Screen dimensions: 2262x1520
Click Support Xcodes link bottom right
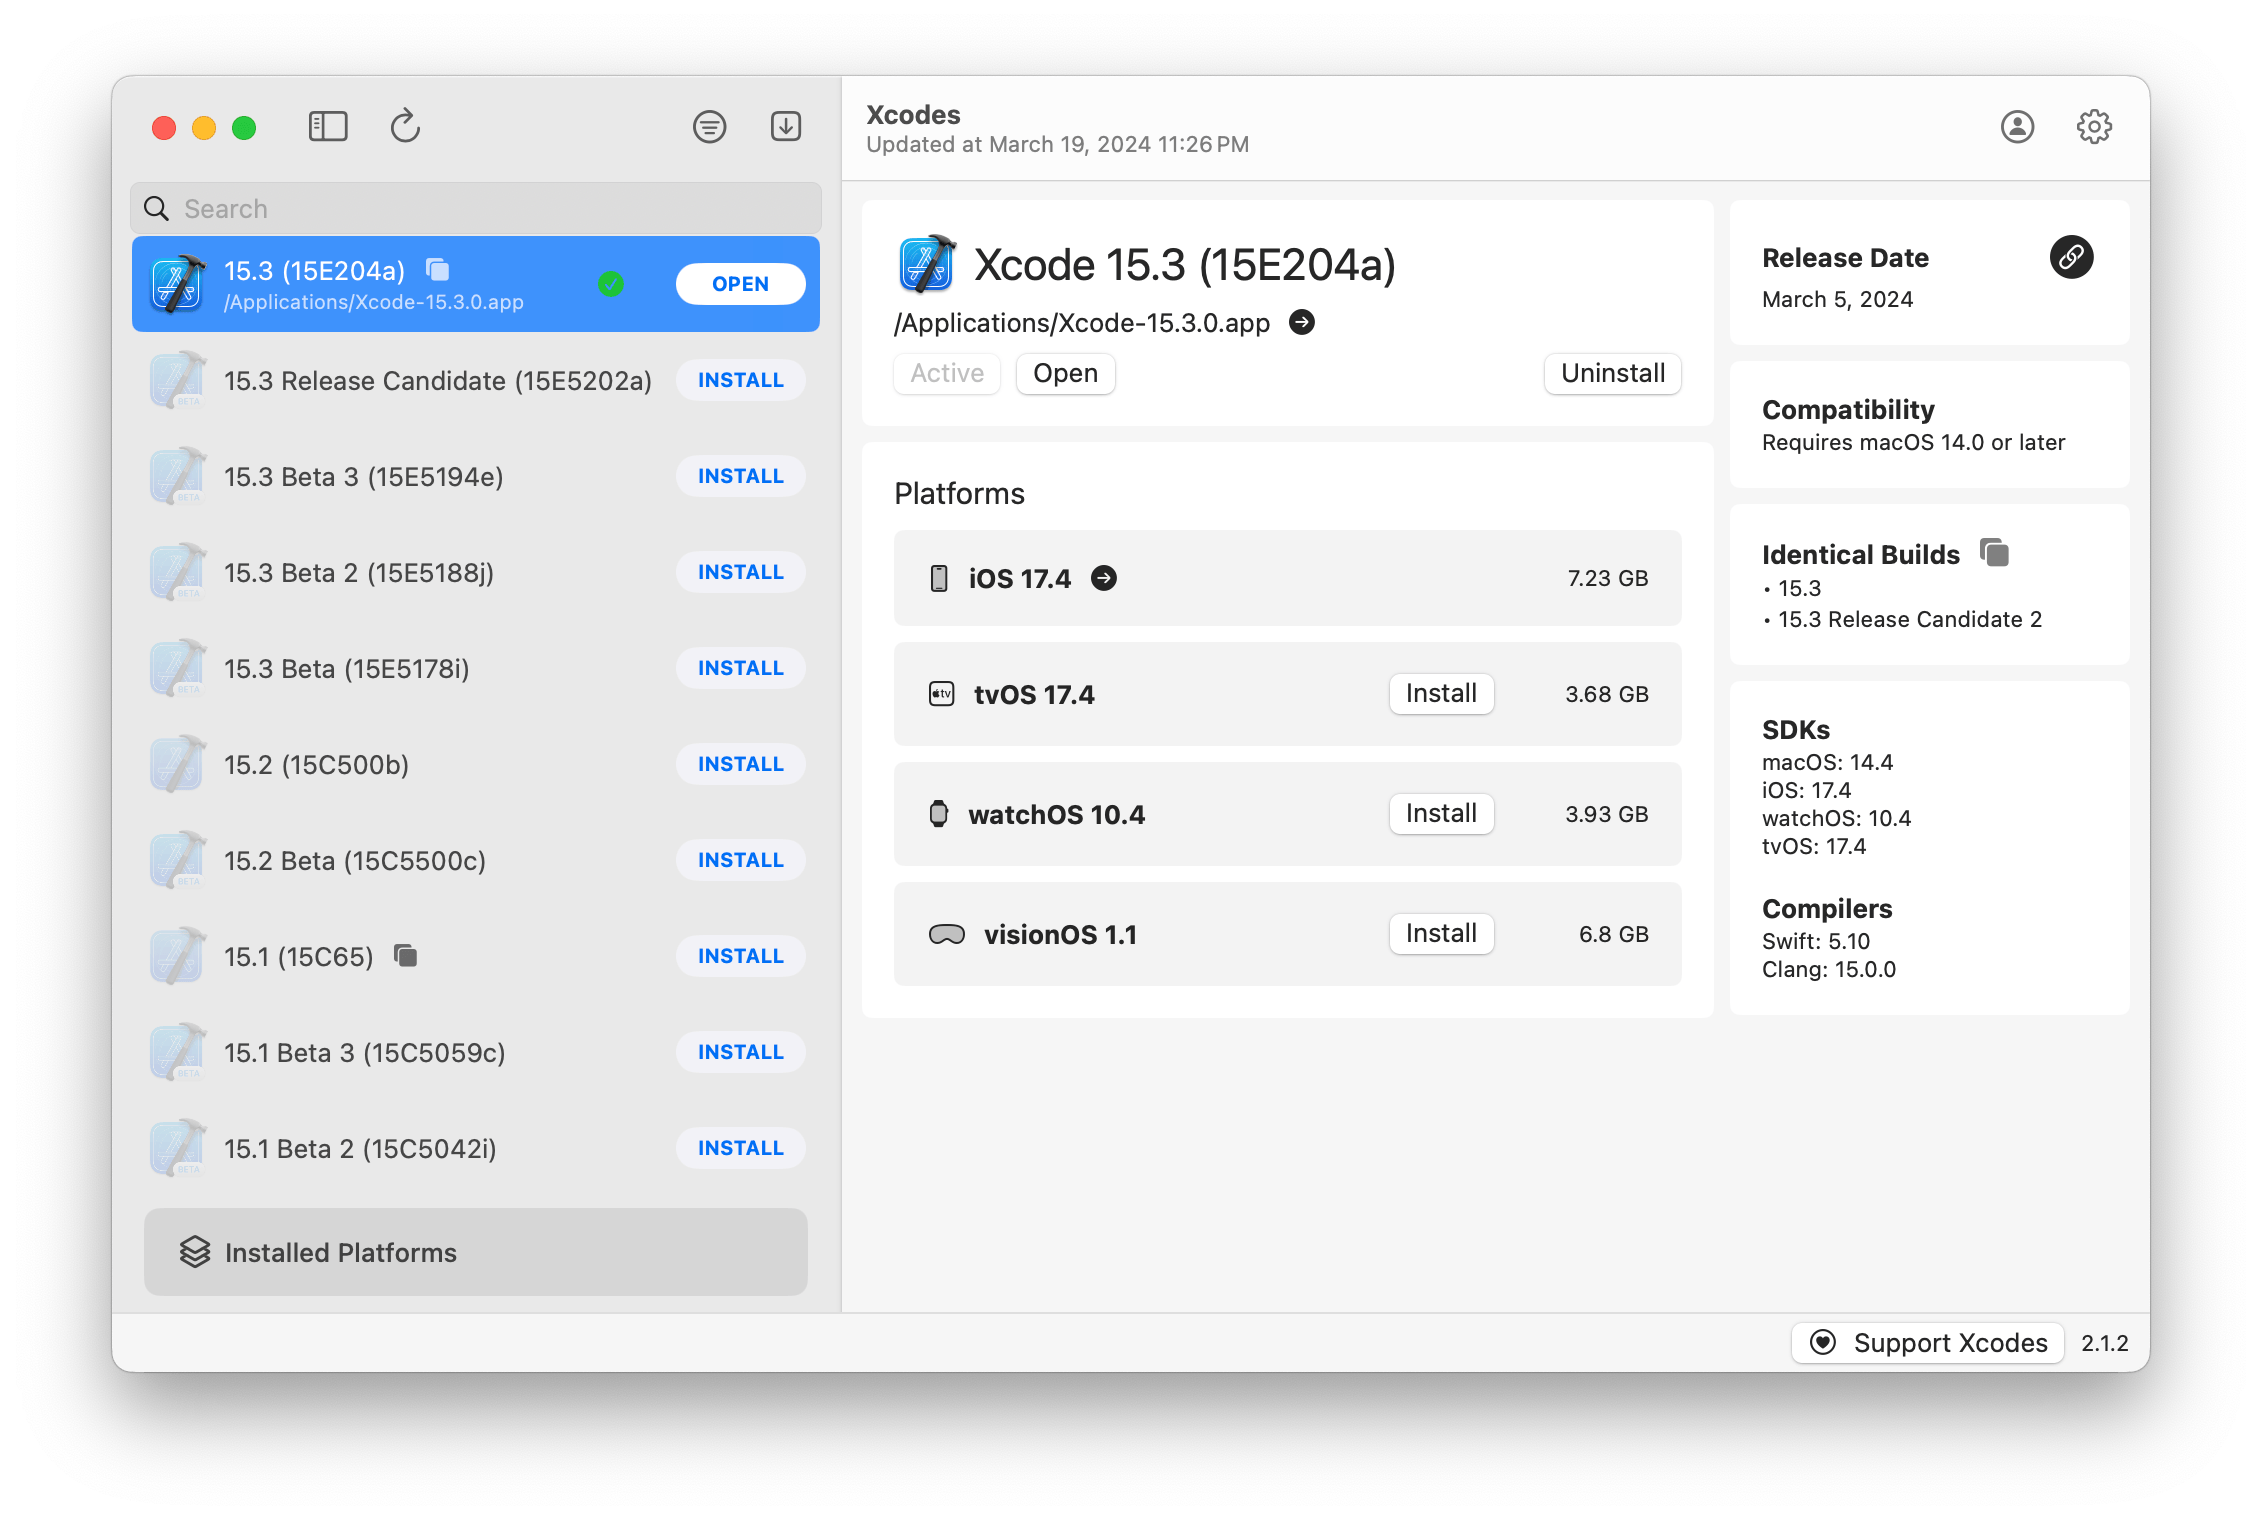pos(1940,1342)
